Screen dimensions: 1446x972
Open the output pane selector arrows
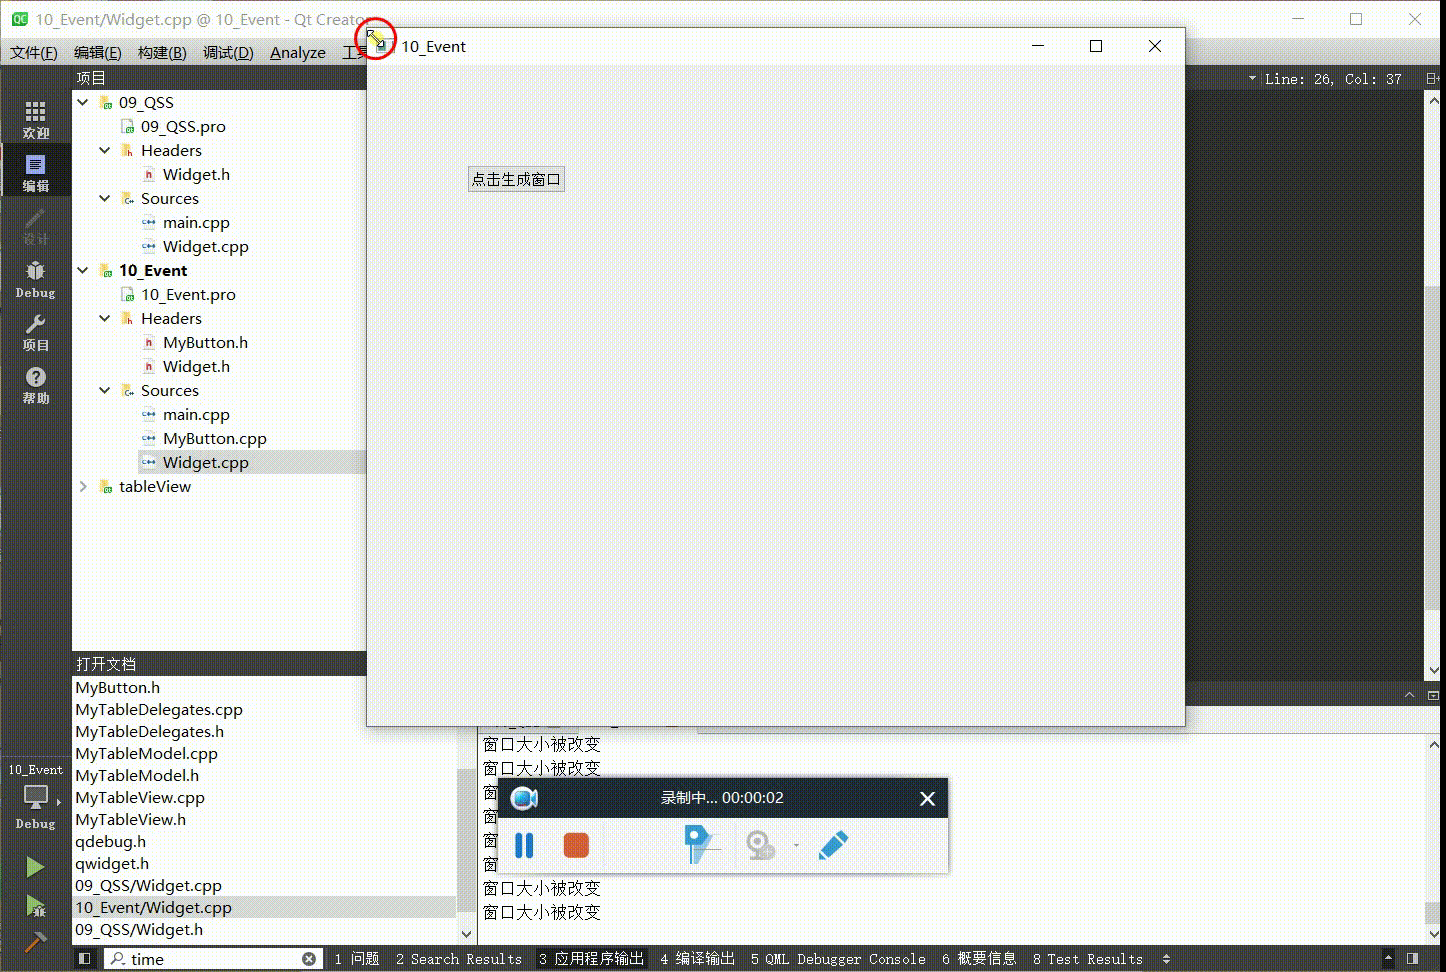(x=1166, y=959)
